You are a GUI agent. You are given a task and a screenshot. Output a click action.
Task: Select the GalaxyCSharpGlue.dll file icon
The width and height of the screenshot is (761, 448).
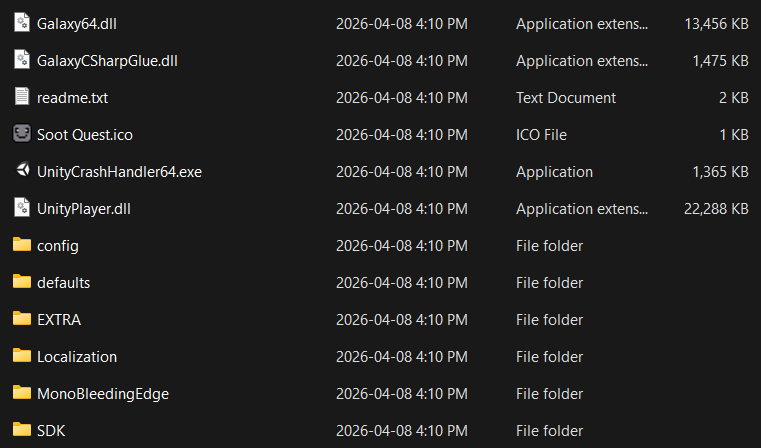click(22, 60)
